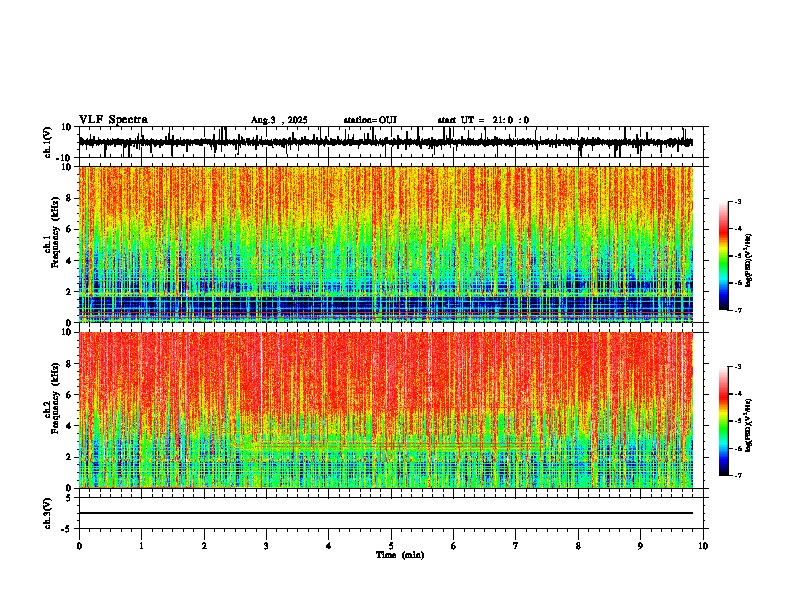Click the ch.1(V) axis label
Viewport: 792px width, 612px height.
48,142
